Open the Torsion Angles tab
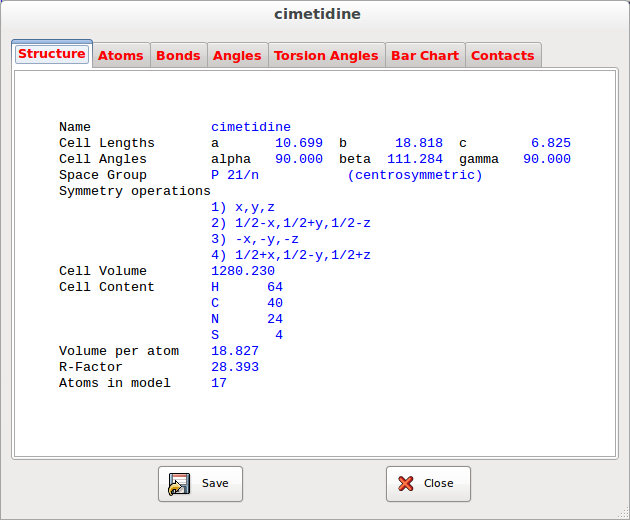The height and width of the screenshot is (520, 630). point(326,55)
